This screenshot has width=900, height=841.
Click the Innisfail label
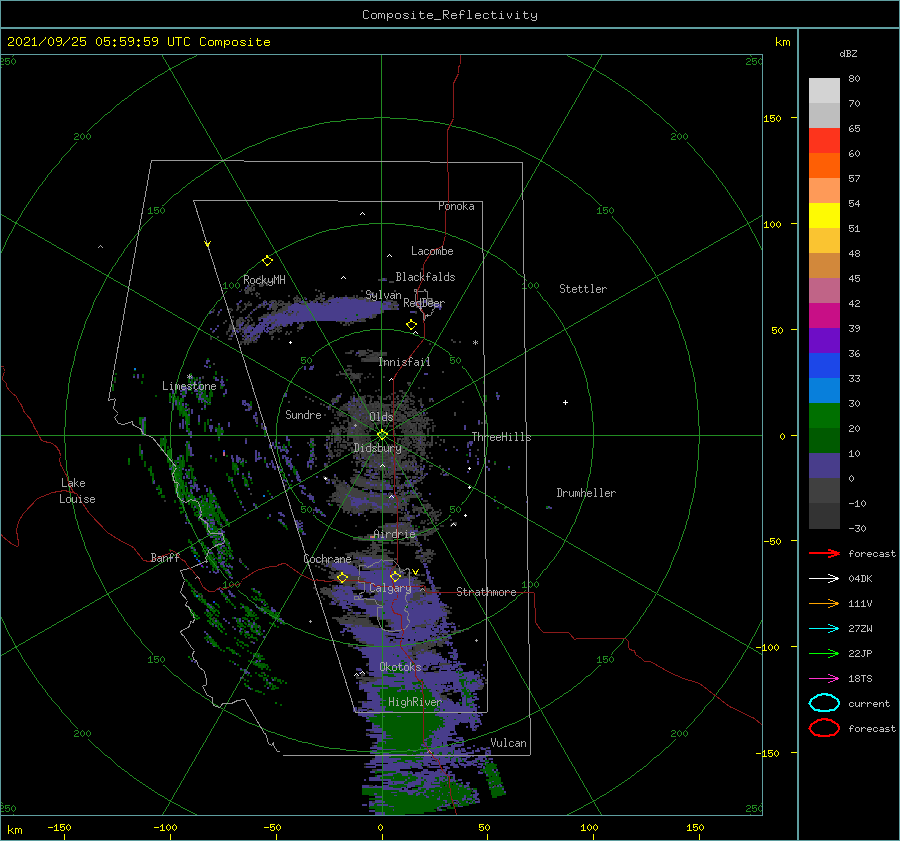pyautogui.click(x=405, y=362)
